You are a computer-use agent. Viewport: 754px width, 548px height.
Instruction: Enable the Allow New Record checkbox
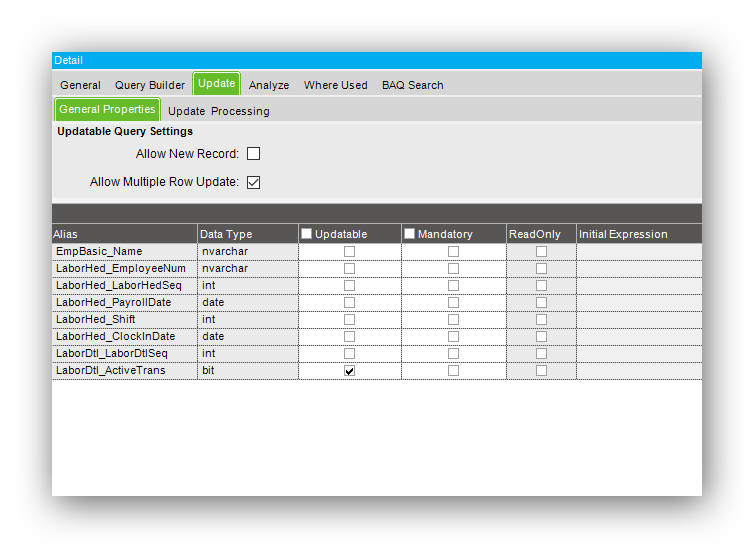[253, 154]
